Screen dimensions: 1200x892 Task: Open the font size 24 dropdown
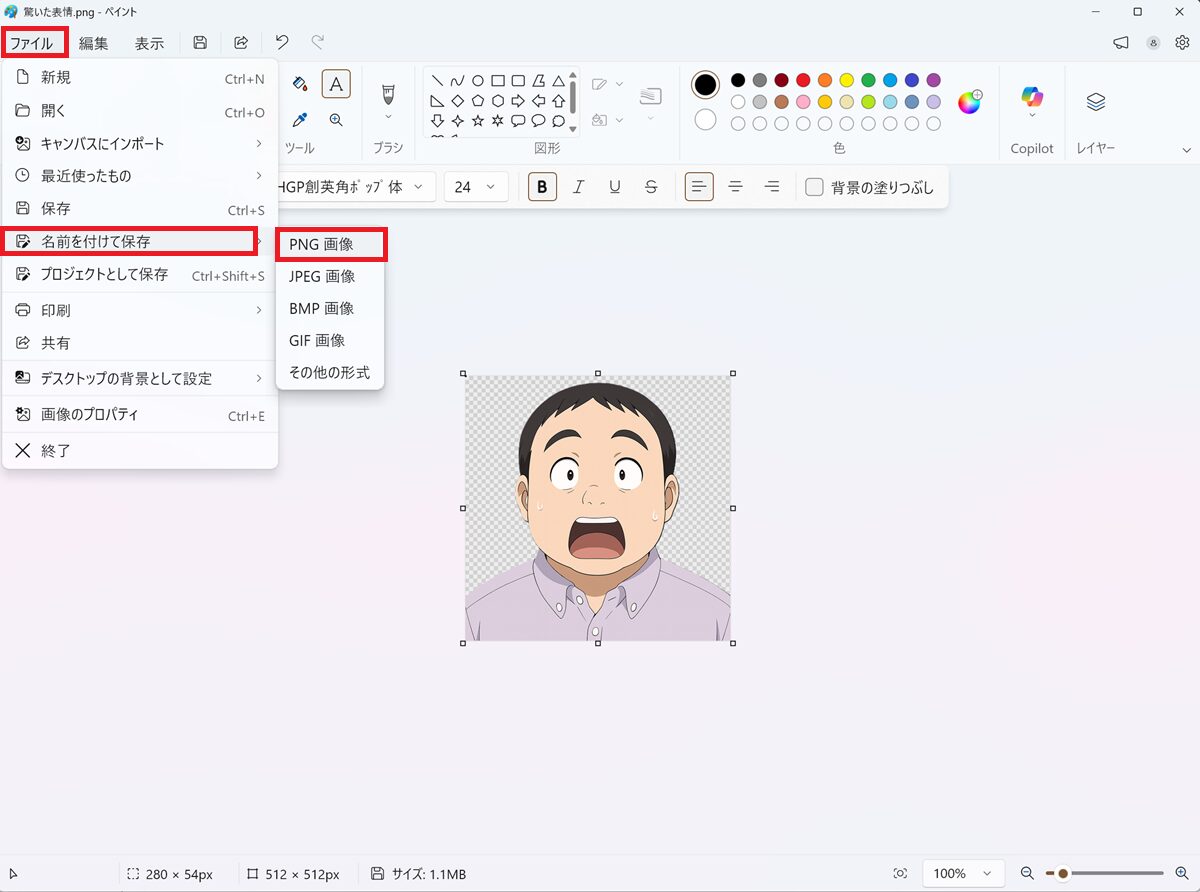coord(475,187)
